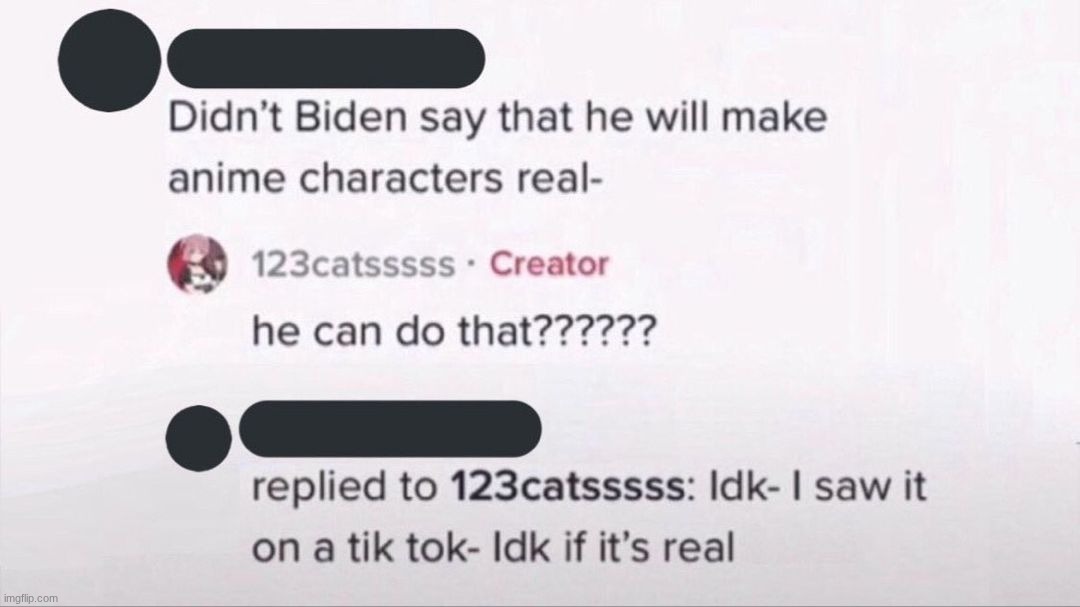Screen dimensions: 1080x607
Task: Visit the 123catsssss username beside Creator
Action: point(353,265)
